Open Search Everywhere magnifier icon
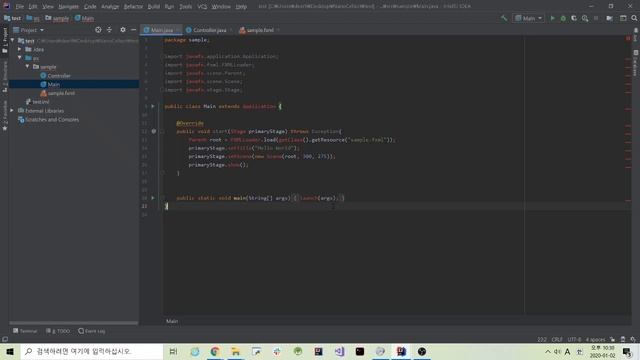Viewport: 640px width, 360px height. (634, 18)
